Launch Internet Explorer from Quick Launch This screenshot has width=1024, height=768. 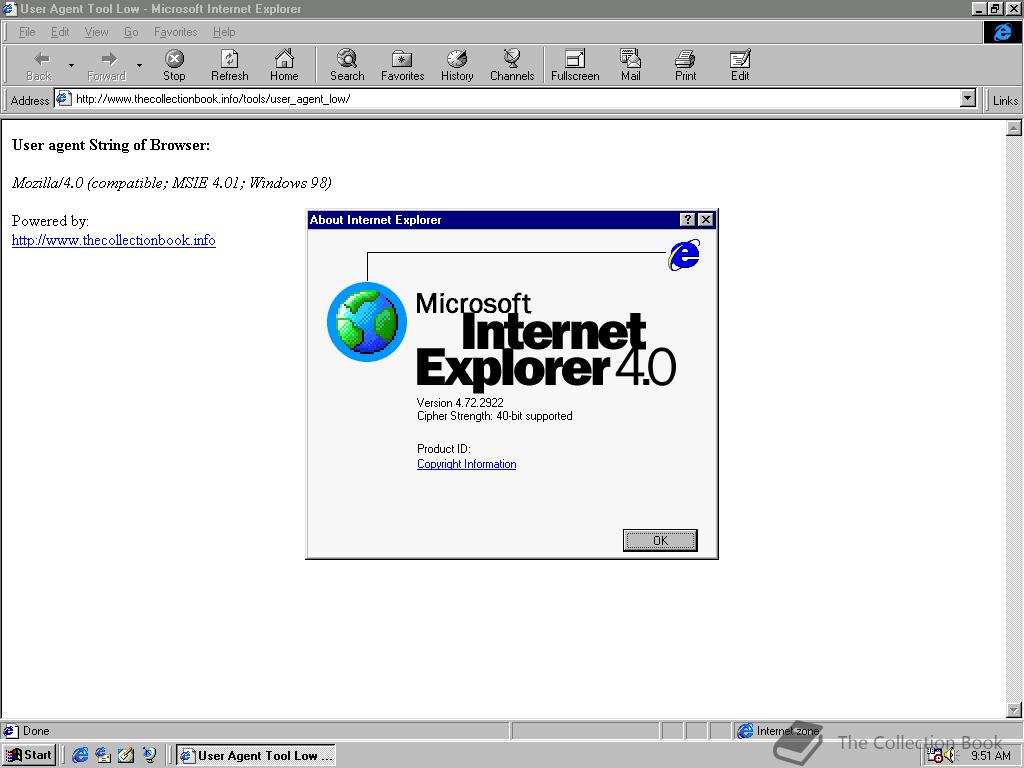click(80, 755)
